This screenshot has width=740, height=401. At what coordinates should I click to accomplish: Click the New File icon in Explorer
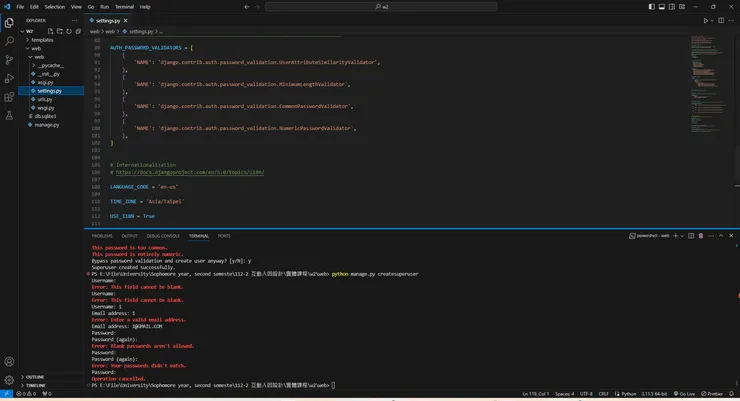click(x=52, y=29)
